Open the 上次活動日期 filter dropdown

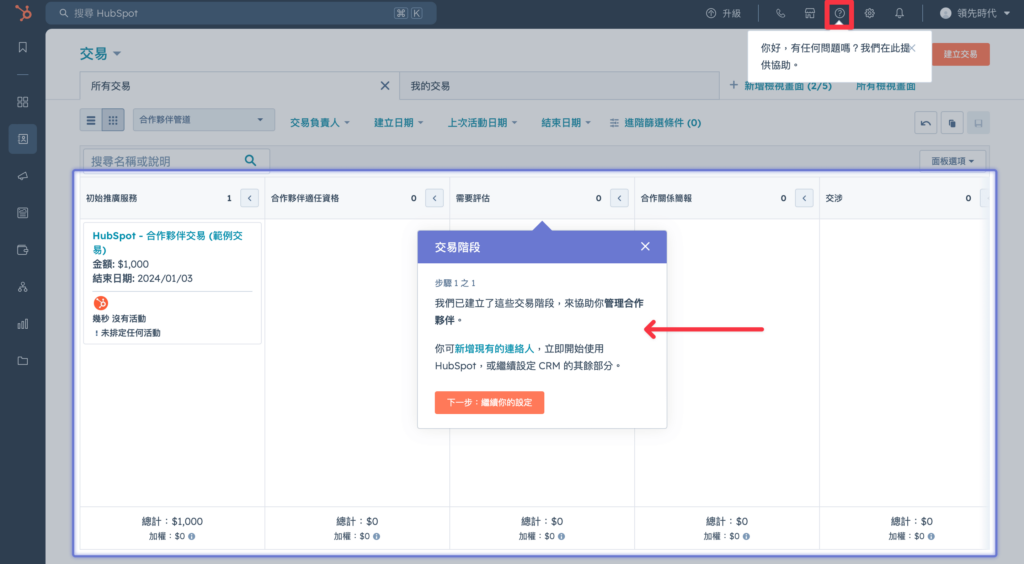pos(482,123)
